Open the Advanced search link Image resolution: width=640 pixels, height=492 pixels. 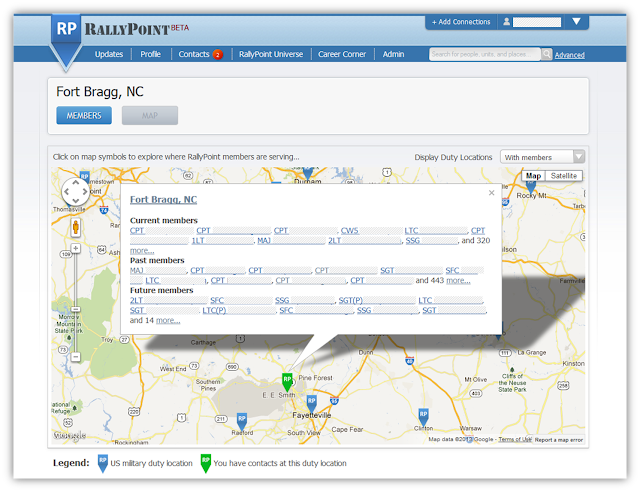570,55
